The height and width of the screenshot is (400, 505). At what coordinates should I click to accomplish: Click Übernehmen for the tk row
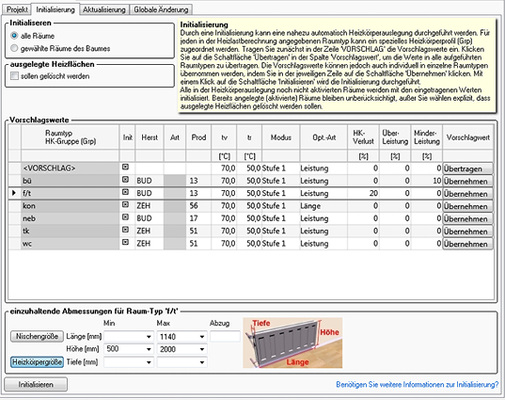point(468,231)
